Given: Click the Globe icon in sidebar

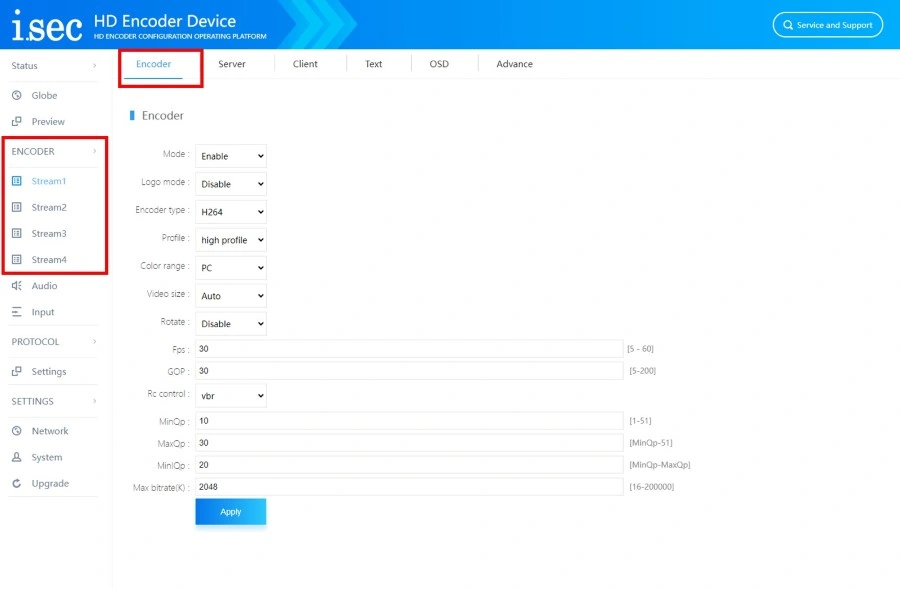Looking at the screenshot, I should coord(17,95).
